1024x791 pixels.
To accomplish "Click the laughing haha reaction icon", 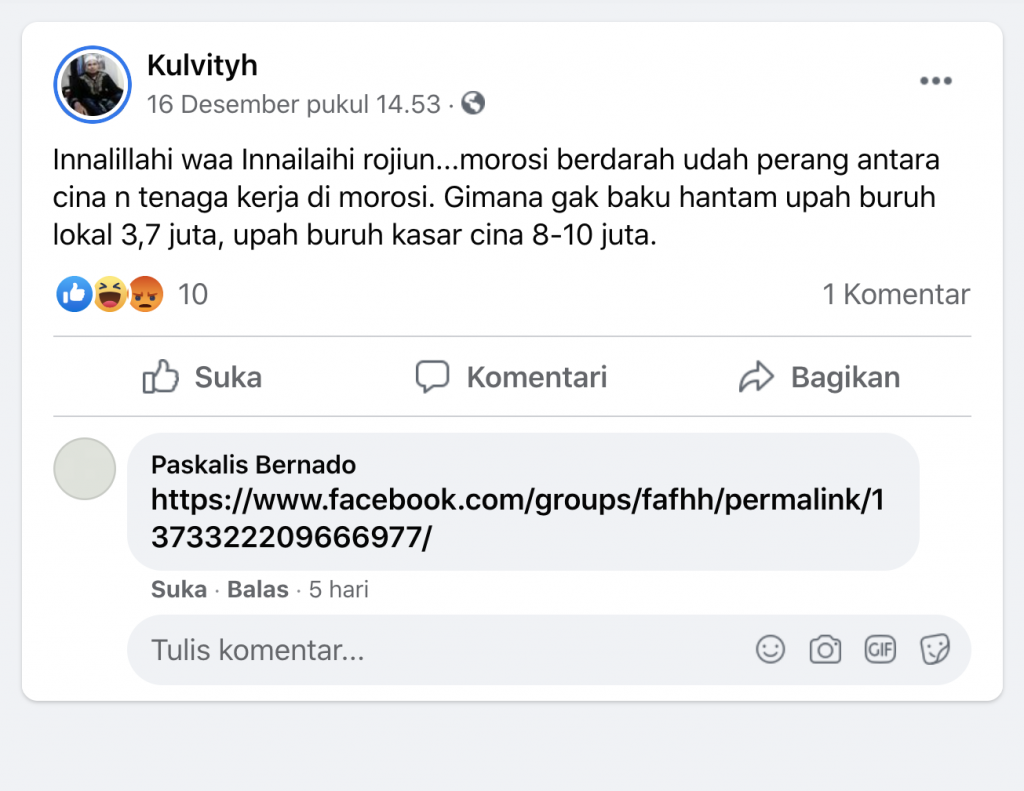I will pos(110,294).
